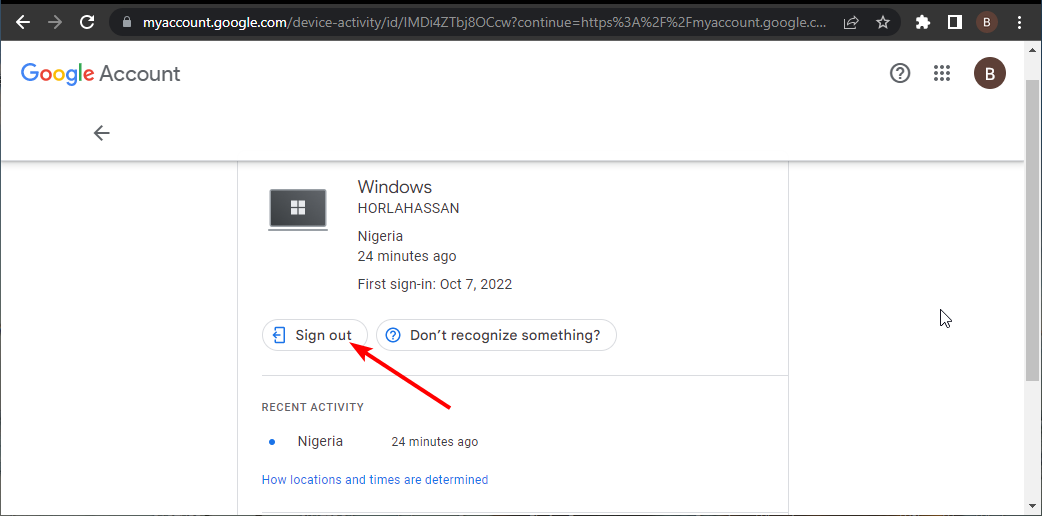1042x516 pixels.
Task: Open the Google apps grid
Action: (x=941, y=73)
